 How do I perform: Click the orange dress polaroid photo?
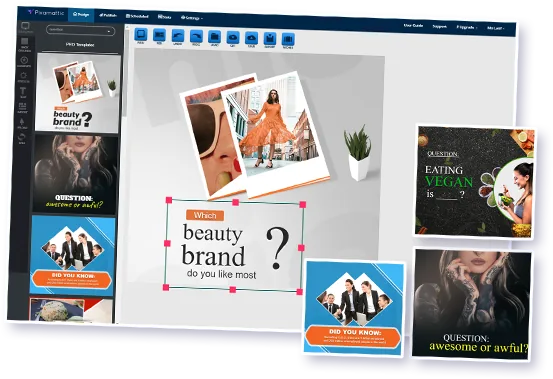(275, 136)
